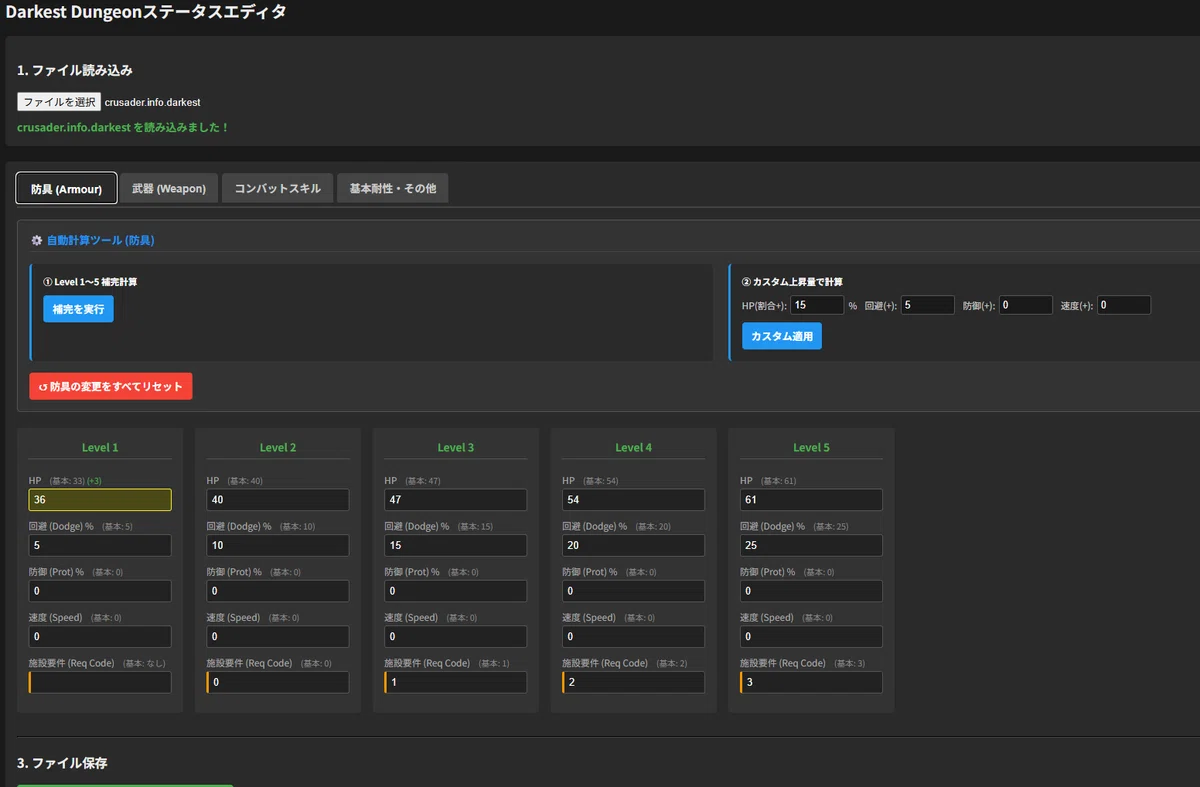The height and width of the screenshot is (787, 1200).
Task: Click the 1. ファイル読み込み heading
Action: (x=75, y=70)
